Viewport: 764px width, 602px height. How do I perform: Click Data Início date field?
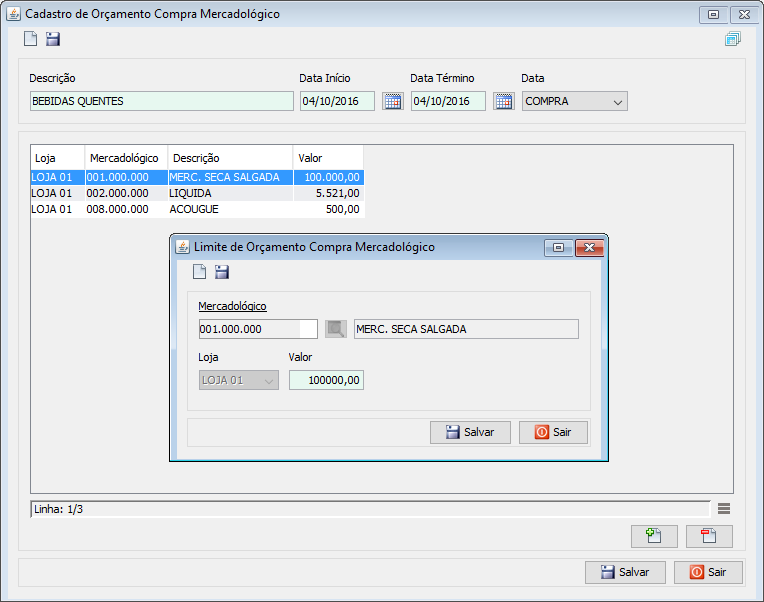tap(337, 101)
